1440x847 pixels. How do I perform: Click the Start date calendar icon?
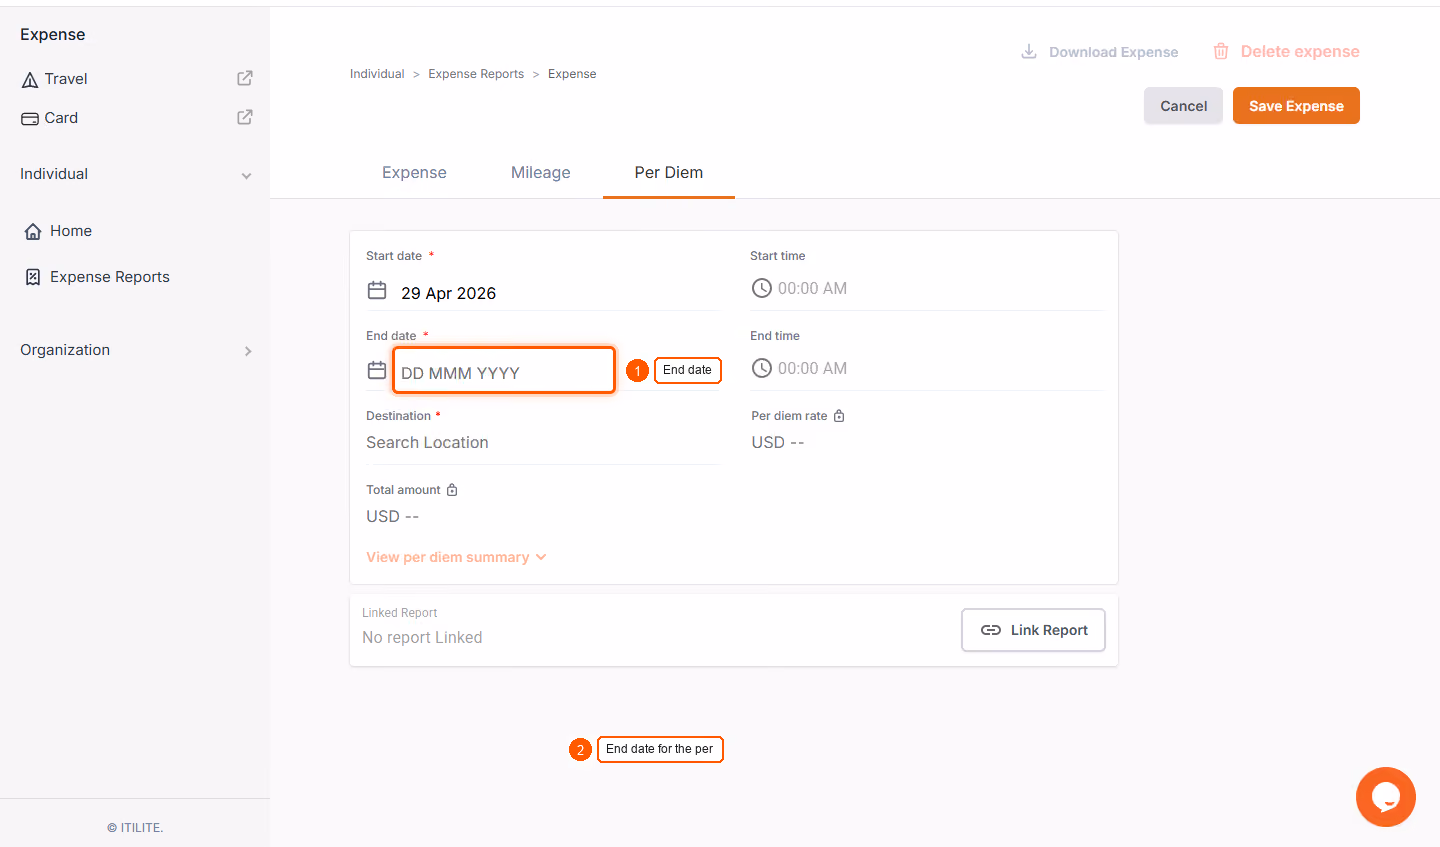(x=377, y=290)
